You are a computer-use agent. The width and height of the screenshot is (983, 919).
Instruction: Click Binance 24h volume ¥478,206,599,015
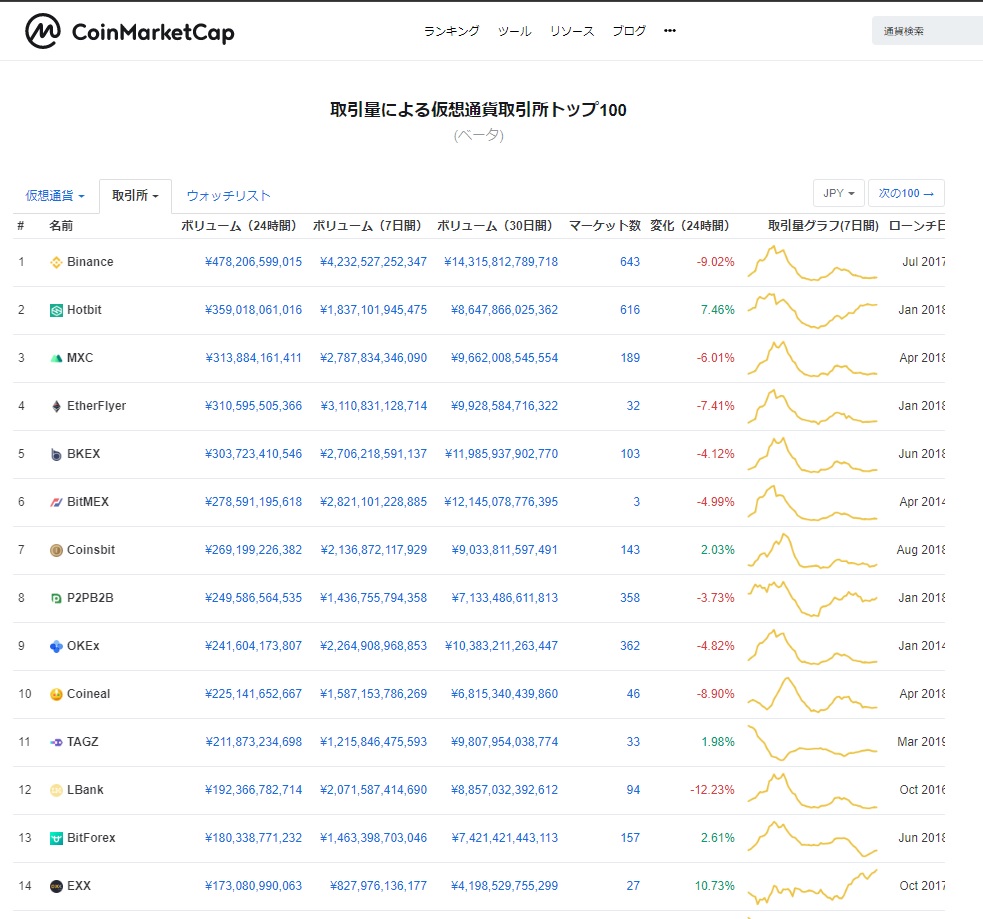tap(253, 262)
